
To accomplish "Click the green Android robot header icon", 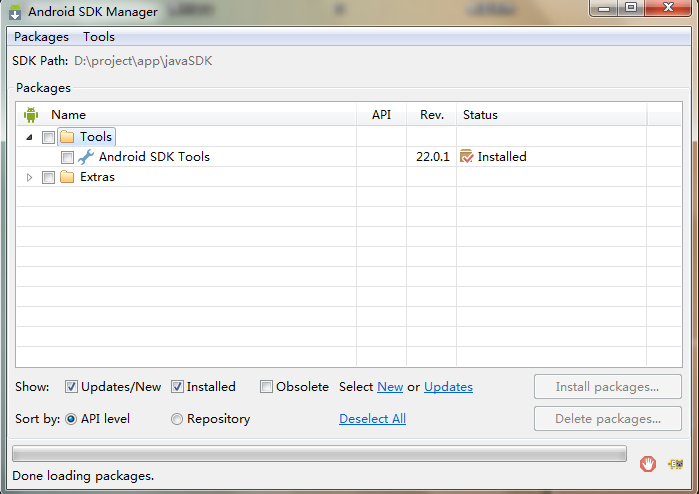I will [x=31, y=115].
